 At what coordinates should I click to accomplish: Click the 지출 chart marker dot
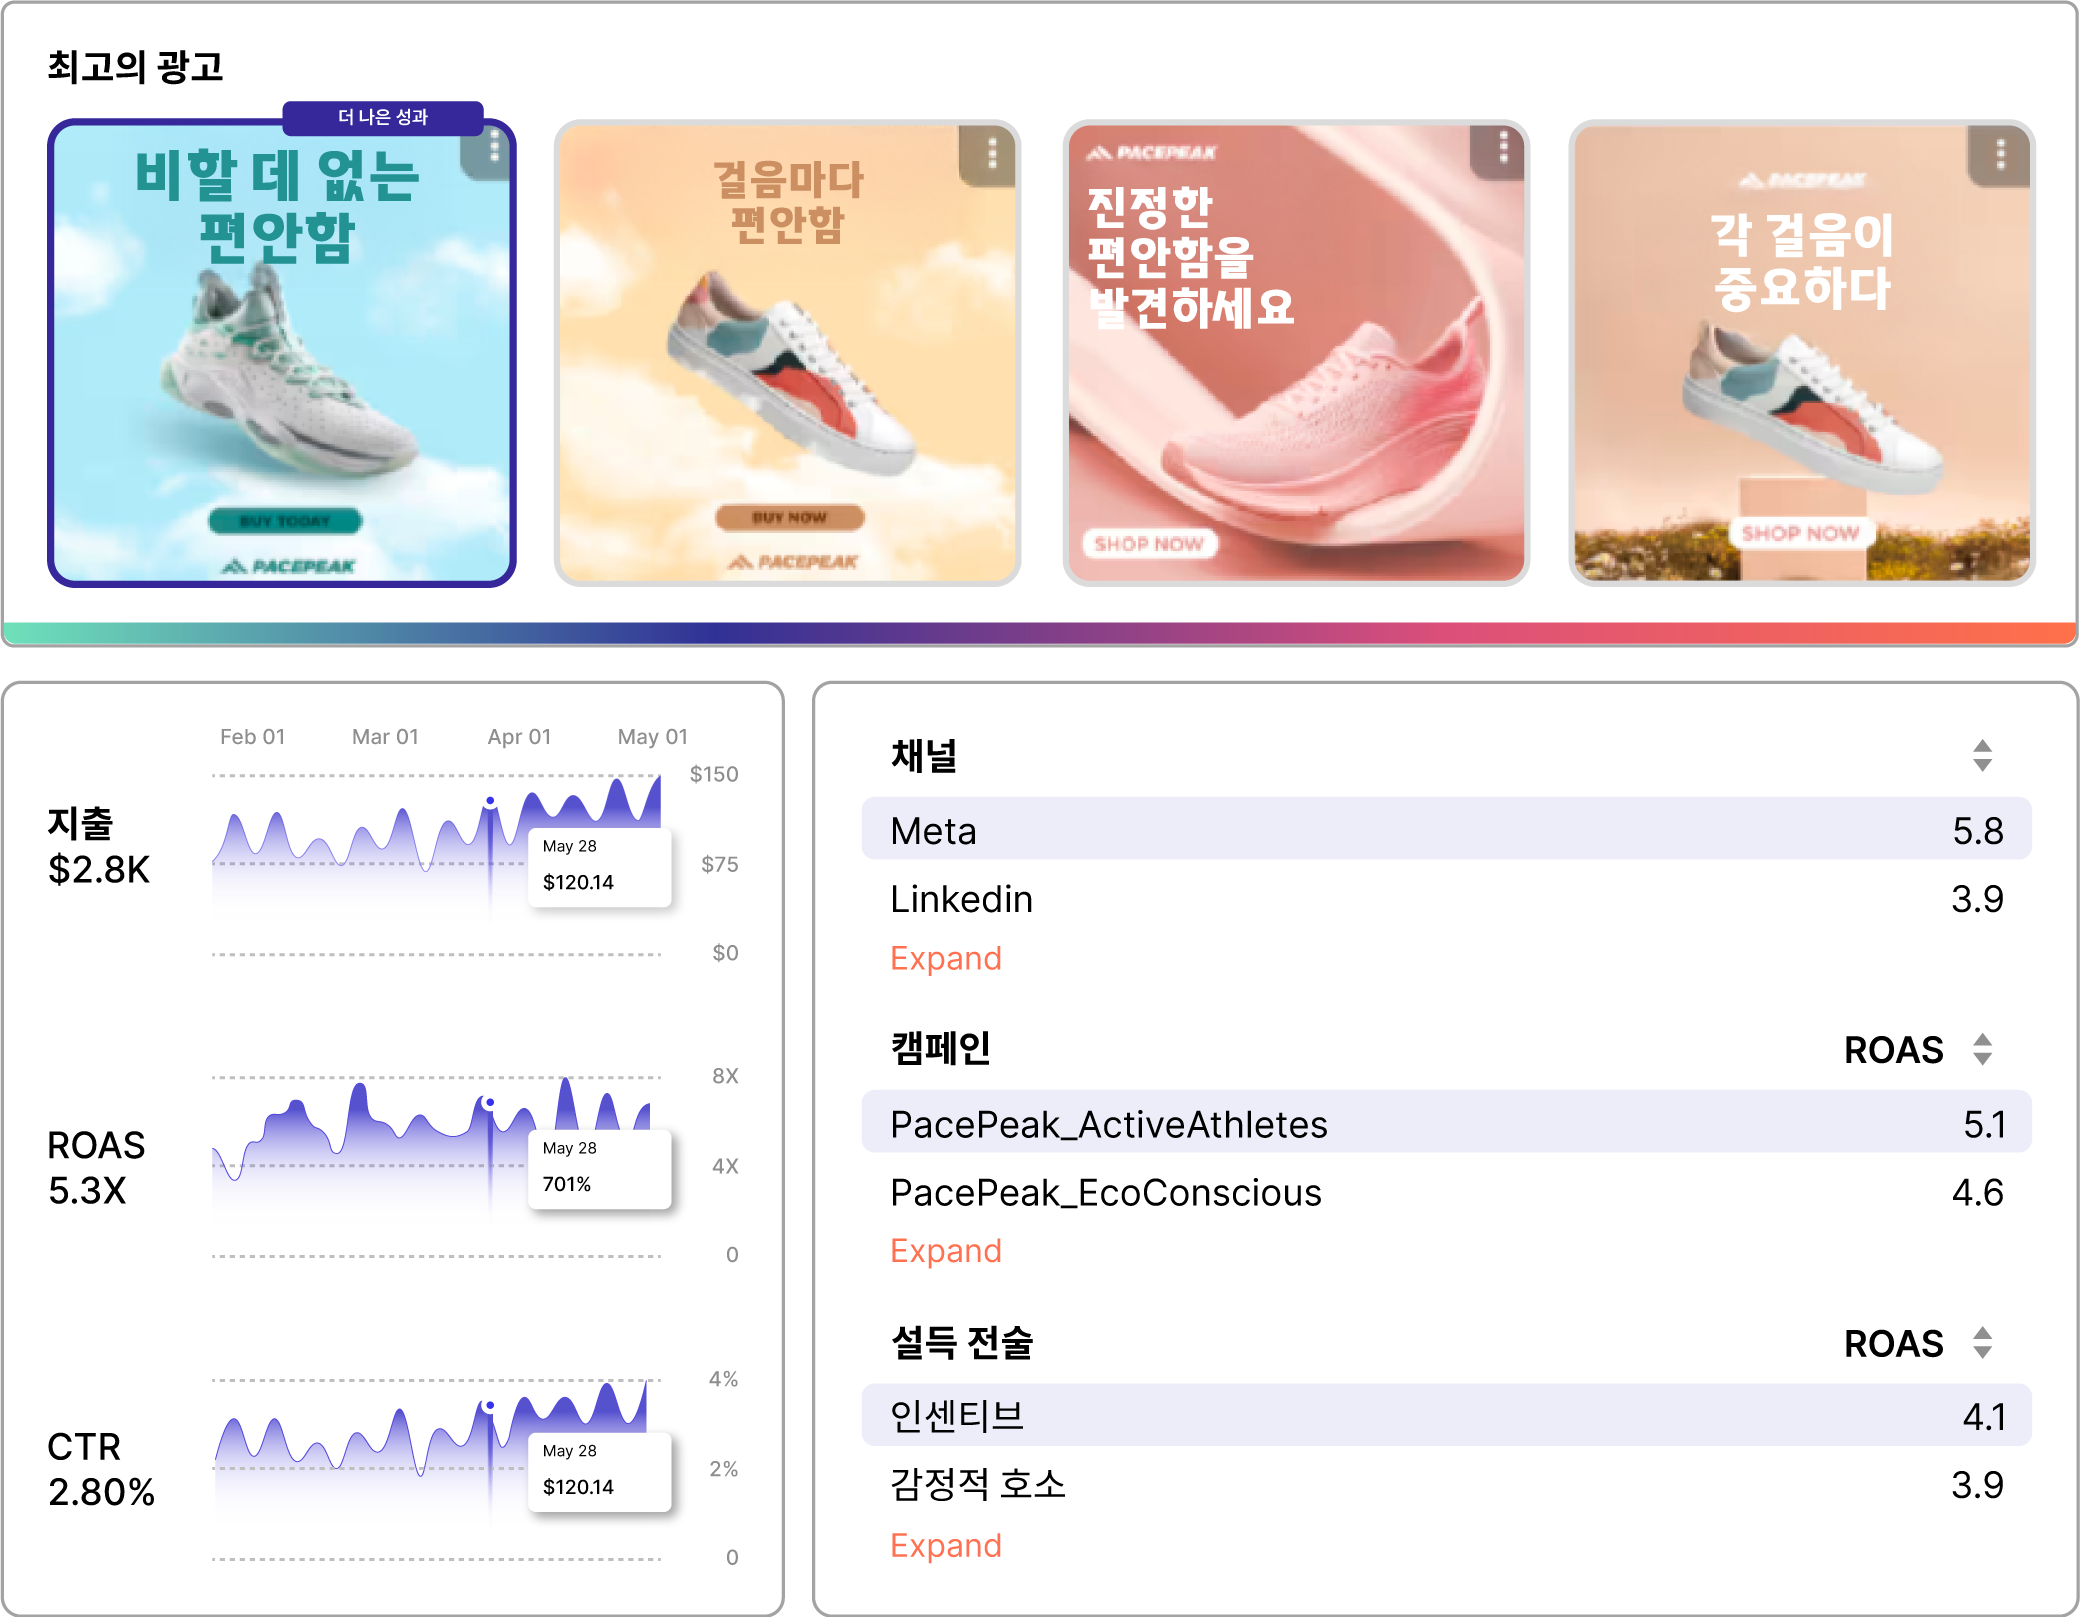click(x=490, y=802)
